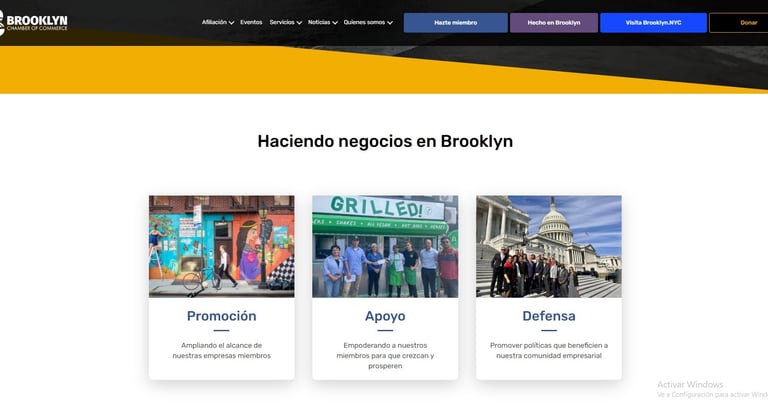The image size is (768, 404).
Task: Select the heading Haciendo negocios en Brooklyn
Action: tap(385, 142)
